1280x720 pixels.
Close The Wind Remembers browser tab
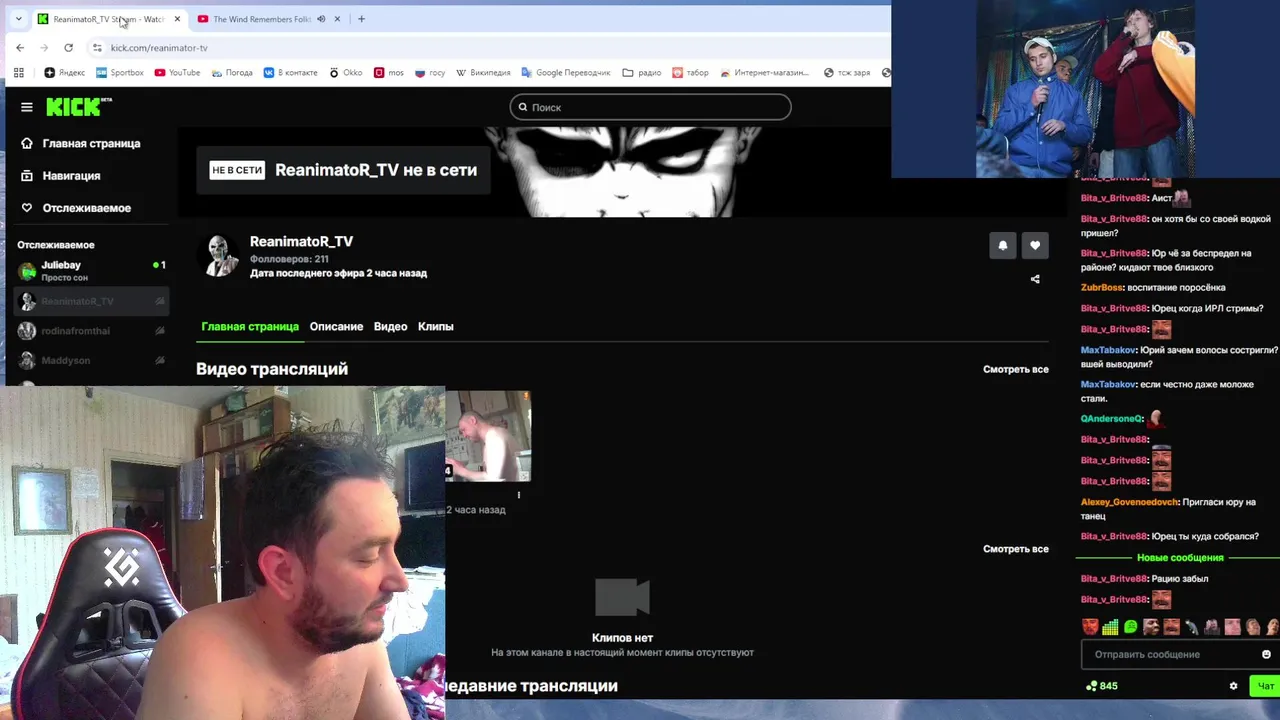click(x=337, y=19)
